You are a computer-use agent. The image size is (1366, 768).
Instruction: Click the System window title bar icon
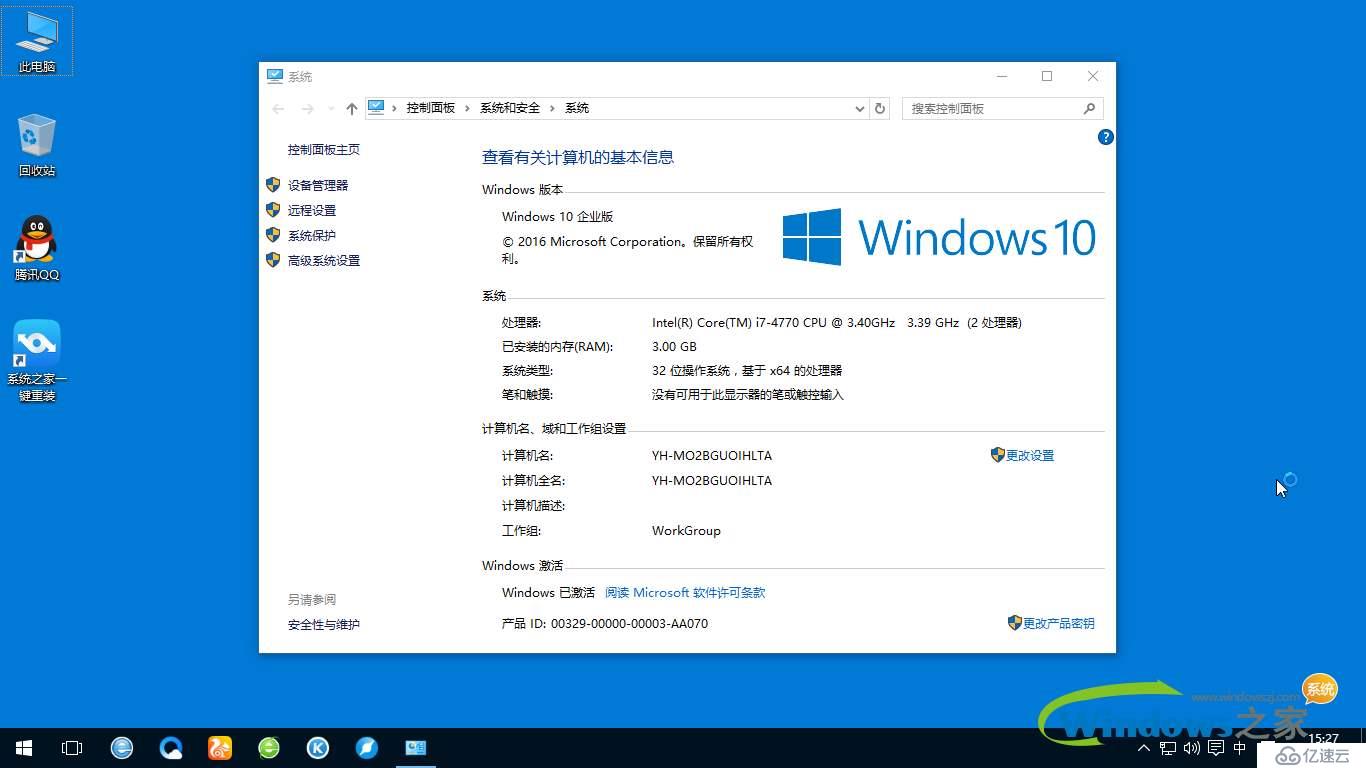(x=275, y=76)
